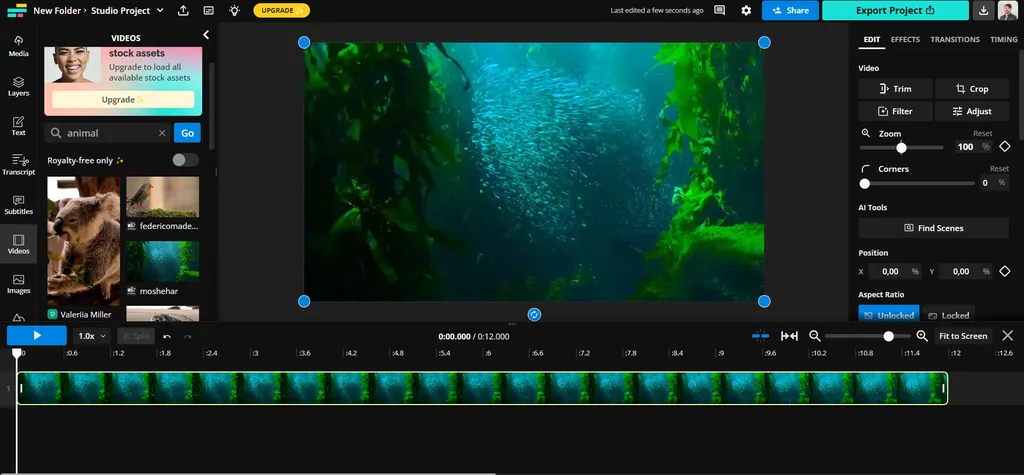Click the timeline zoom slider handle
The image size is (1024, 475).
(x=888, y=336)
